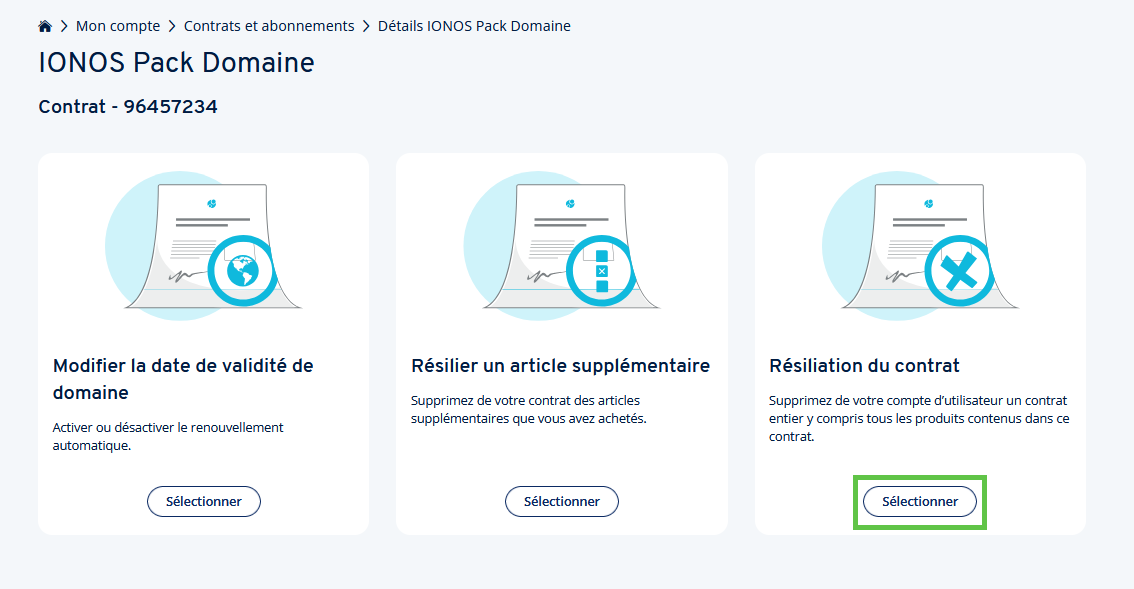Go to Contrats et abonnements breadcrumb

click(269, 26)
